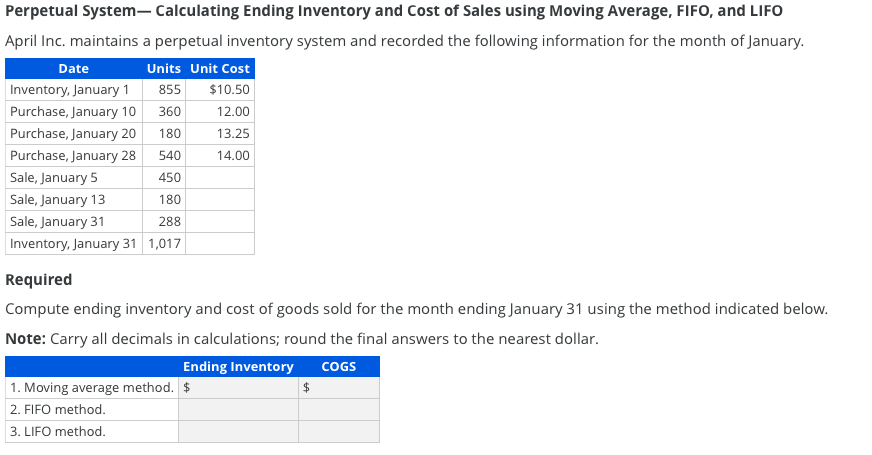Select the Inventory, January 1 row label
This screenshot has width=872, height=455.
(70, 90)
